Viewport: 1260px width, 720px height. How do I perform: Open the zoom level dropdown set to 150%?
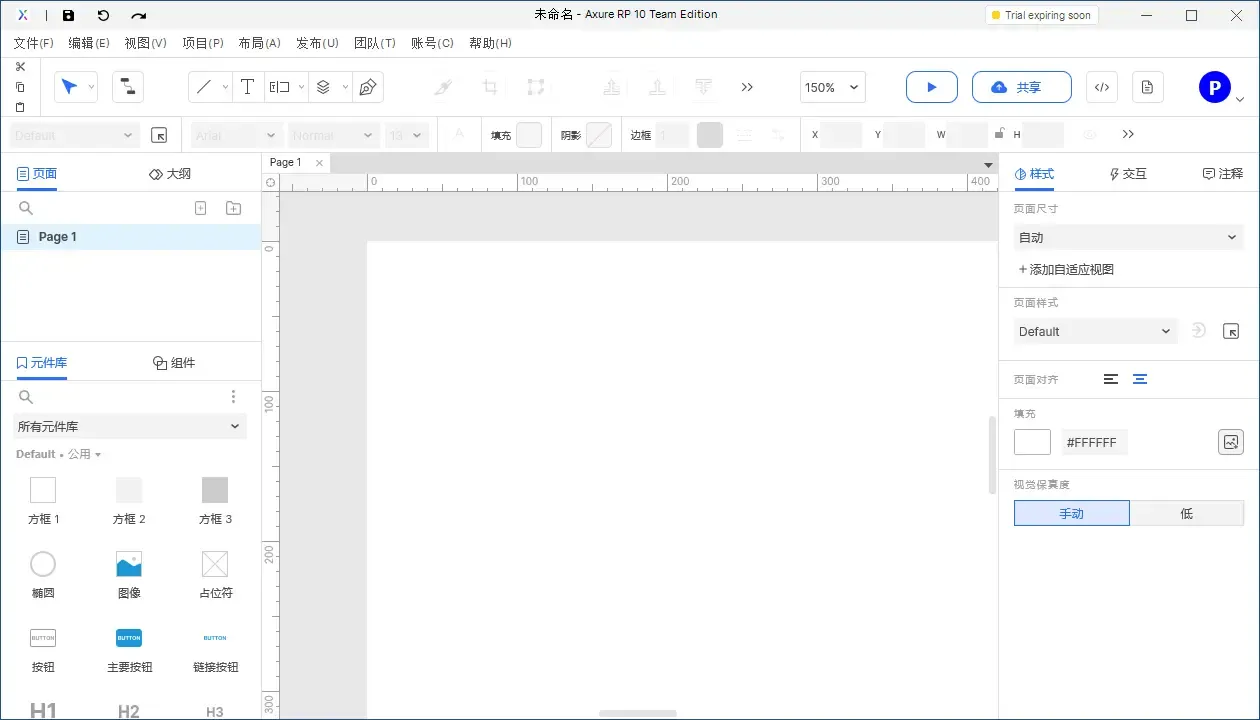click(831, 87)
